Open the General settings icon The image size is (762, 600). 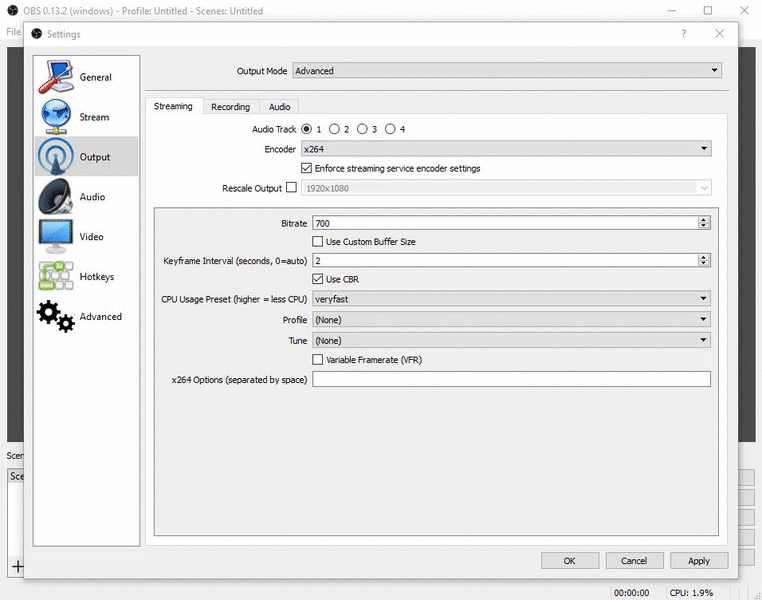tap(56, 77)
